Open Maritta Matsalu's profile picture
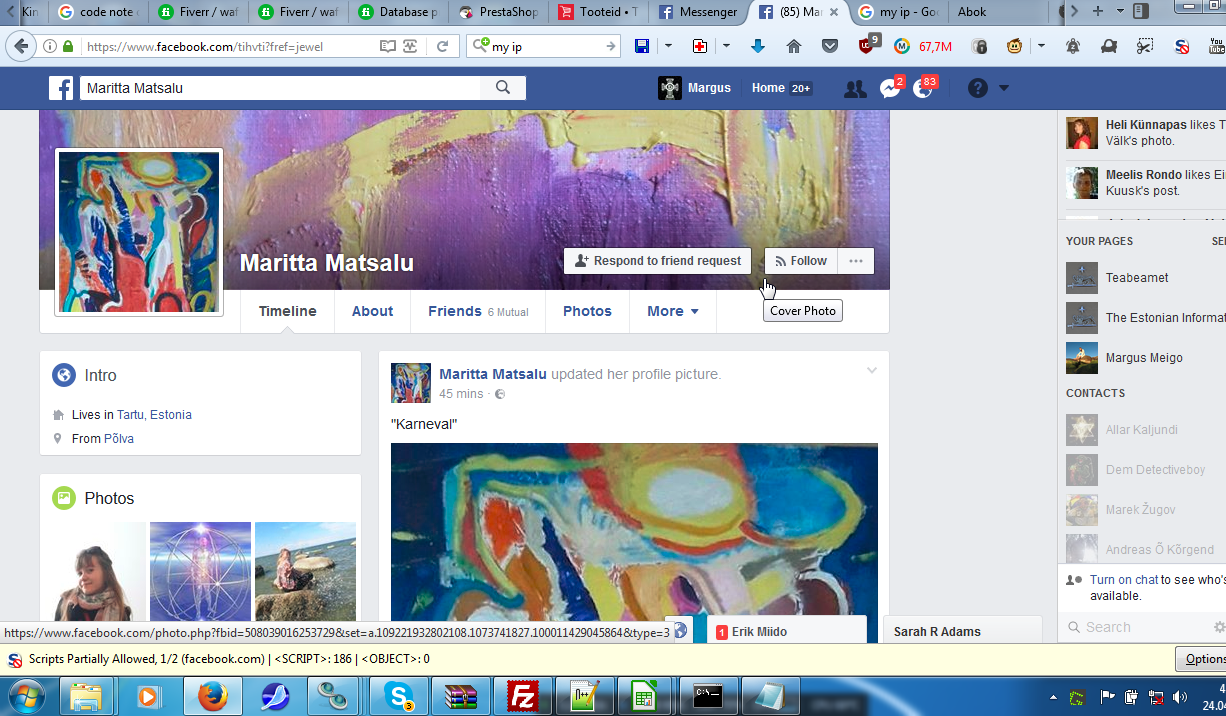Image resolution: width=1226 pixels, height=716 pixels. pos(139,232)
